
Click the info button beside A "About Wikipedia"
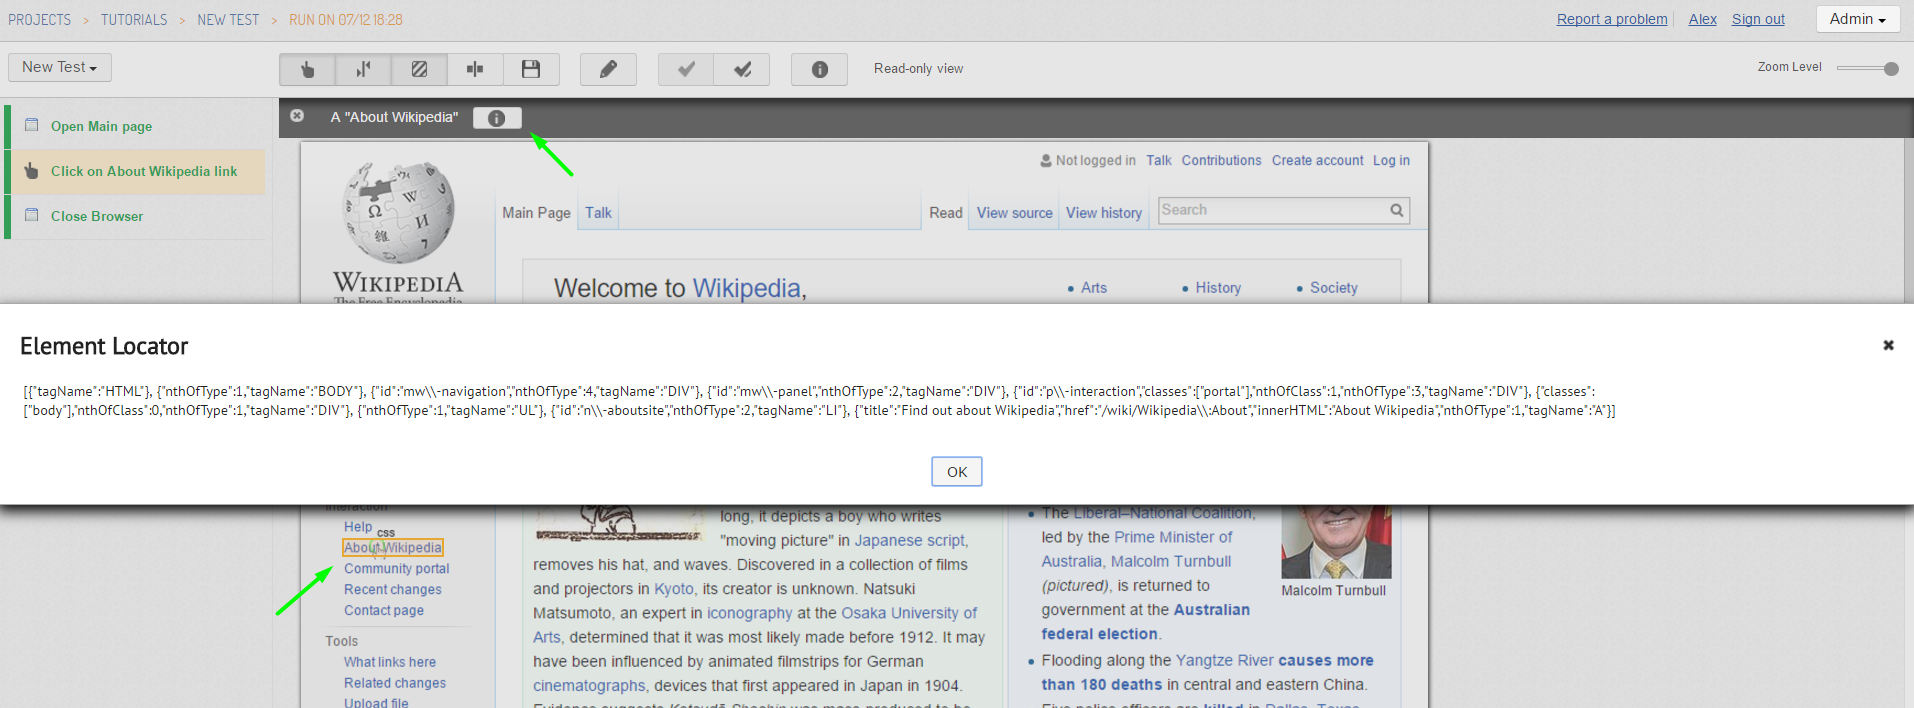497,118
